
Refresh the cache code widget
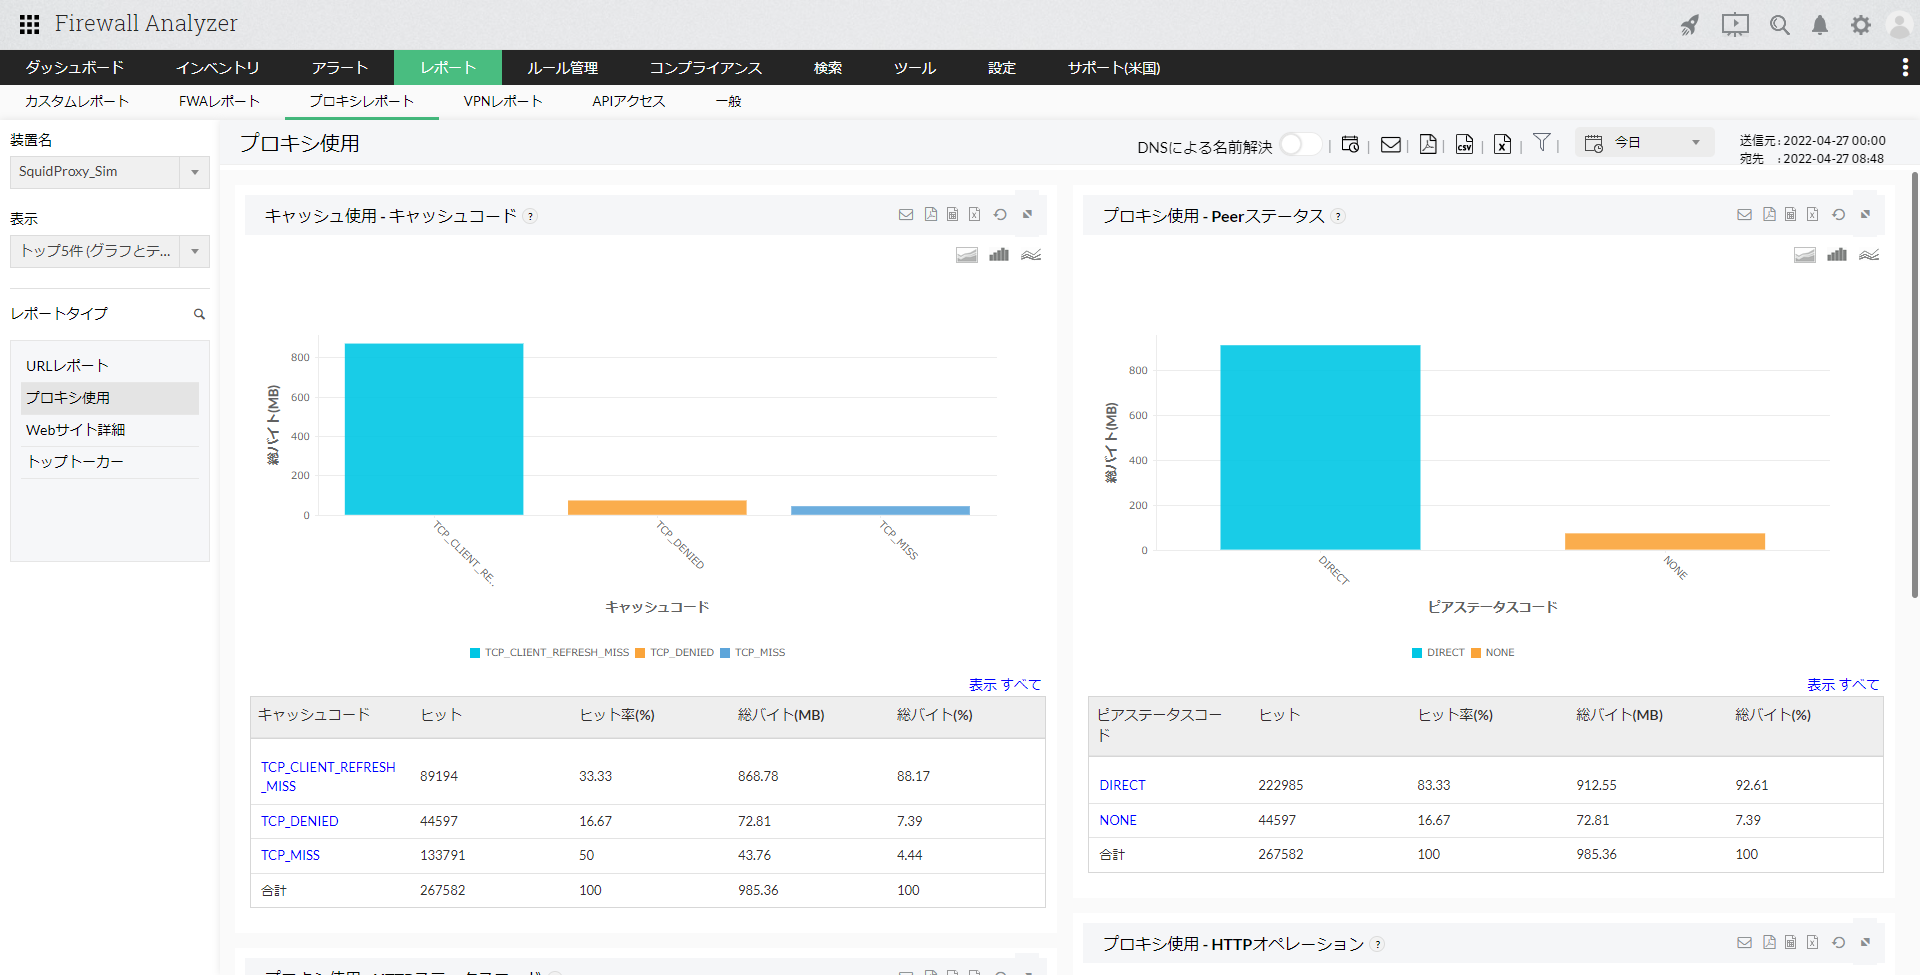click(x=1000, y=215)
